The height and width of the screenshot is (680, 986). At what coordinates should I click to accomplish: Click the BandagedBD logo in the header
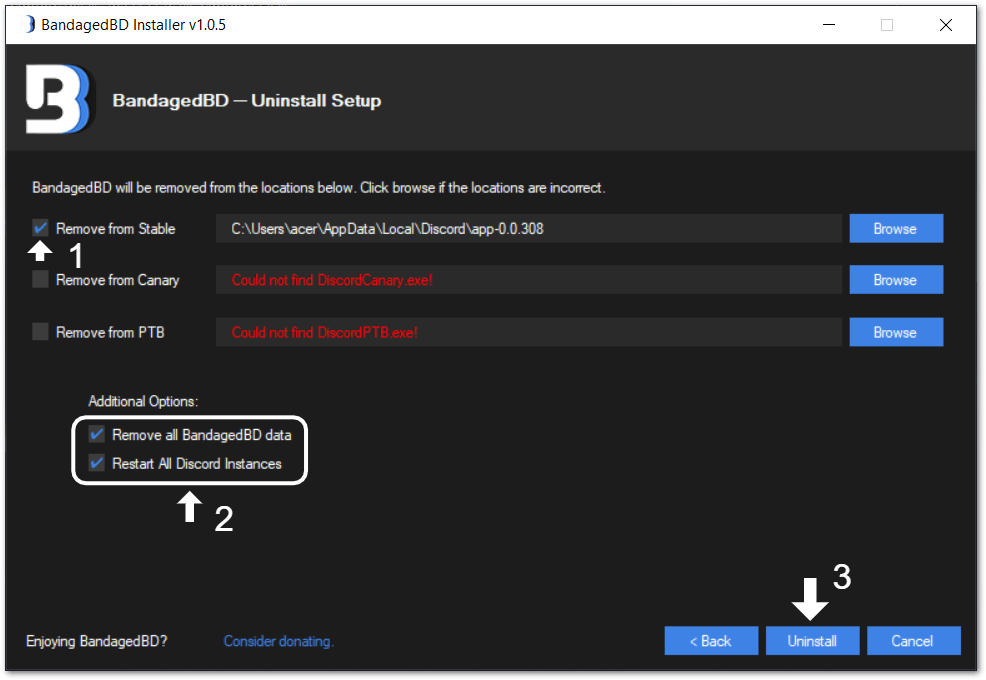[x=59, y=99]
